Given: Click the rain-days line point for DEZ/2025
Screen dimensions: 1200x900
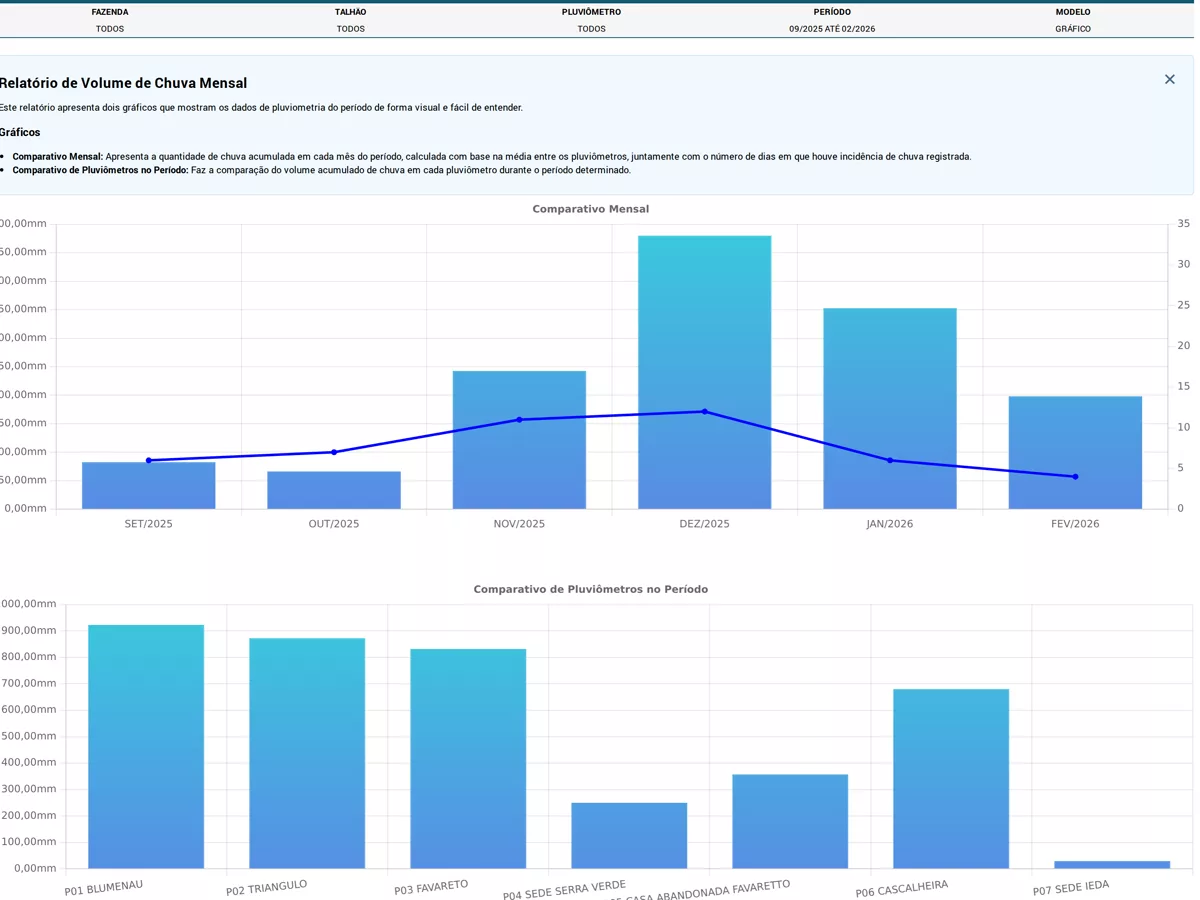Looking at the screenshot, I should click(705, 411).
